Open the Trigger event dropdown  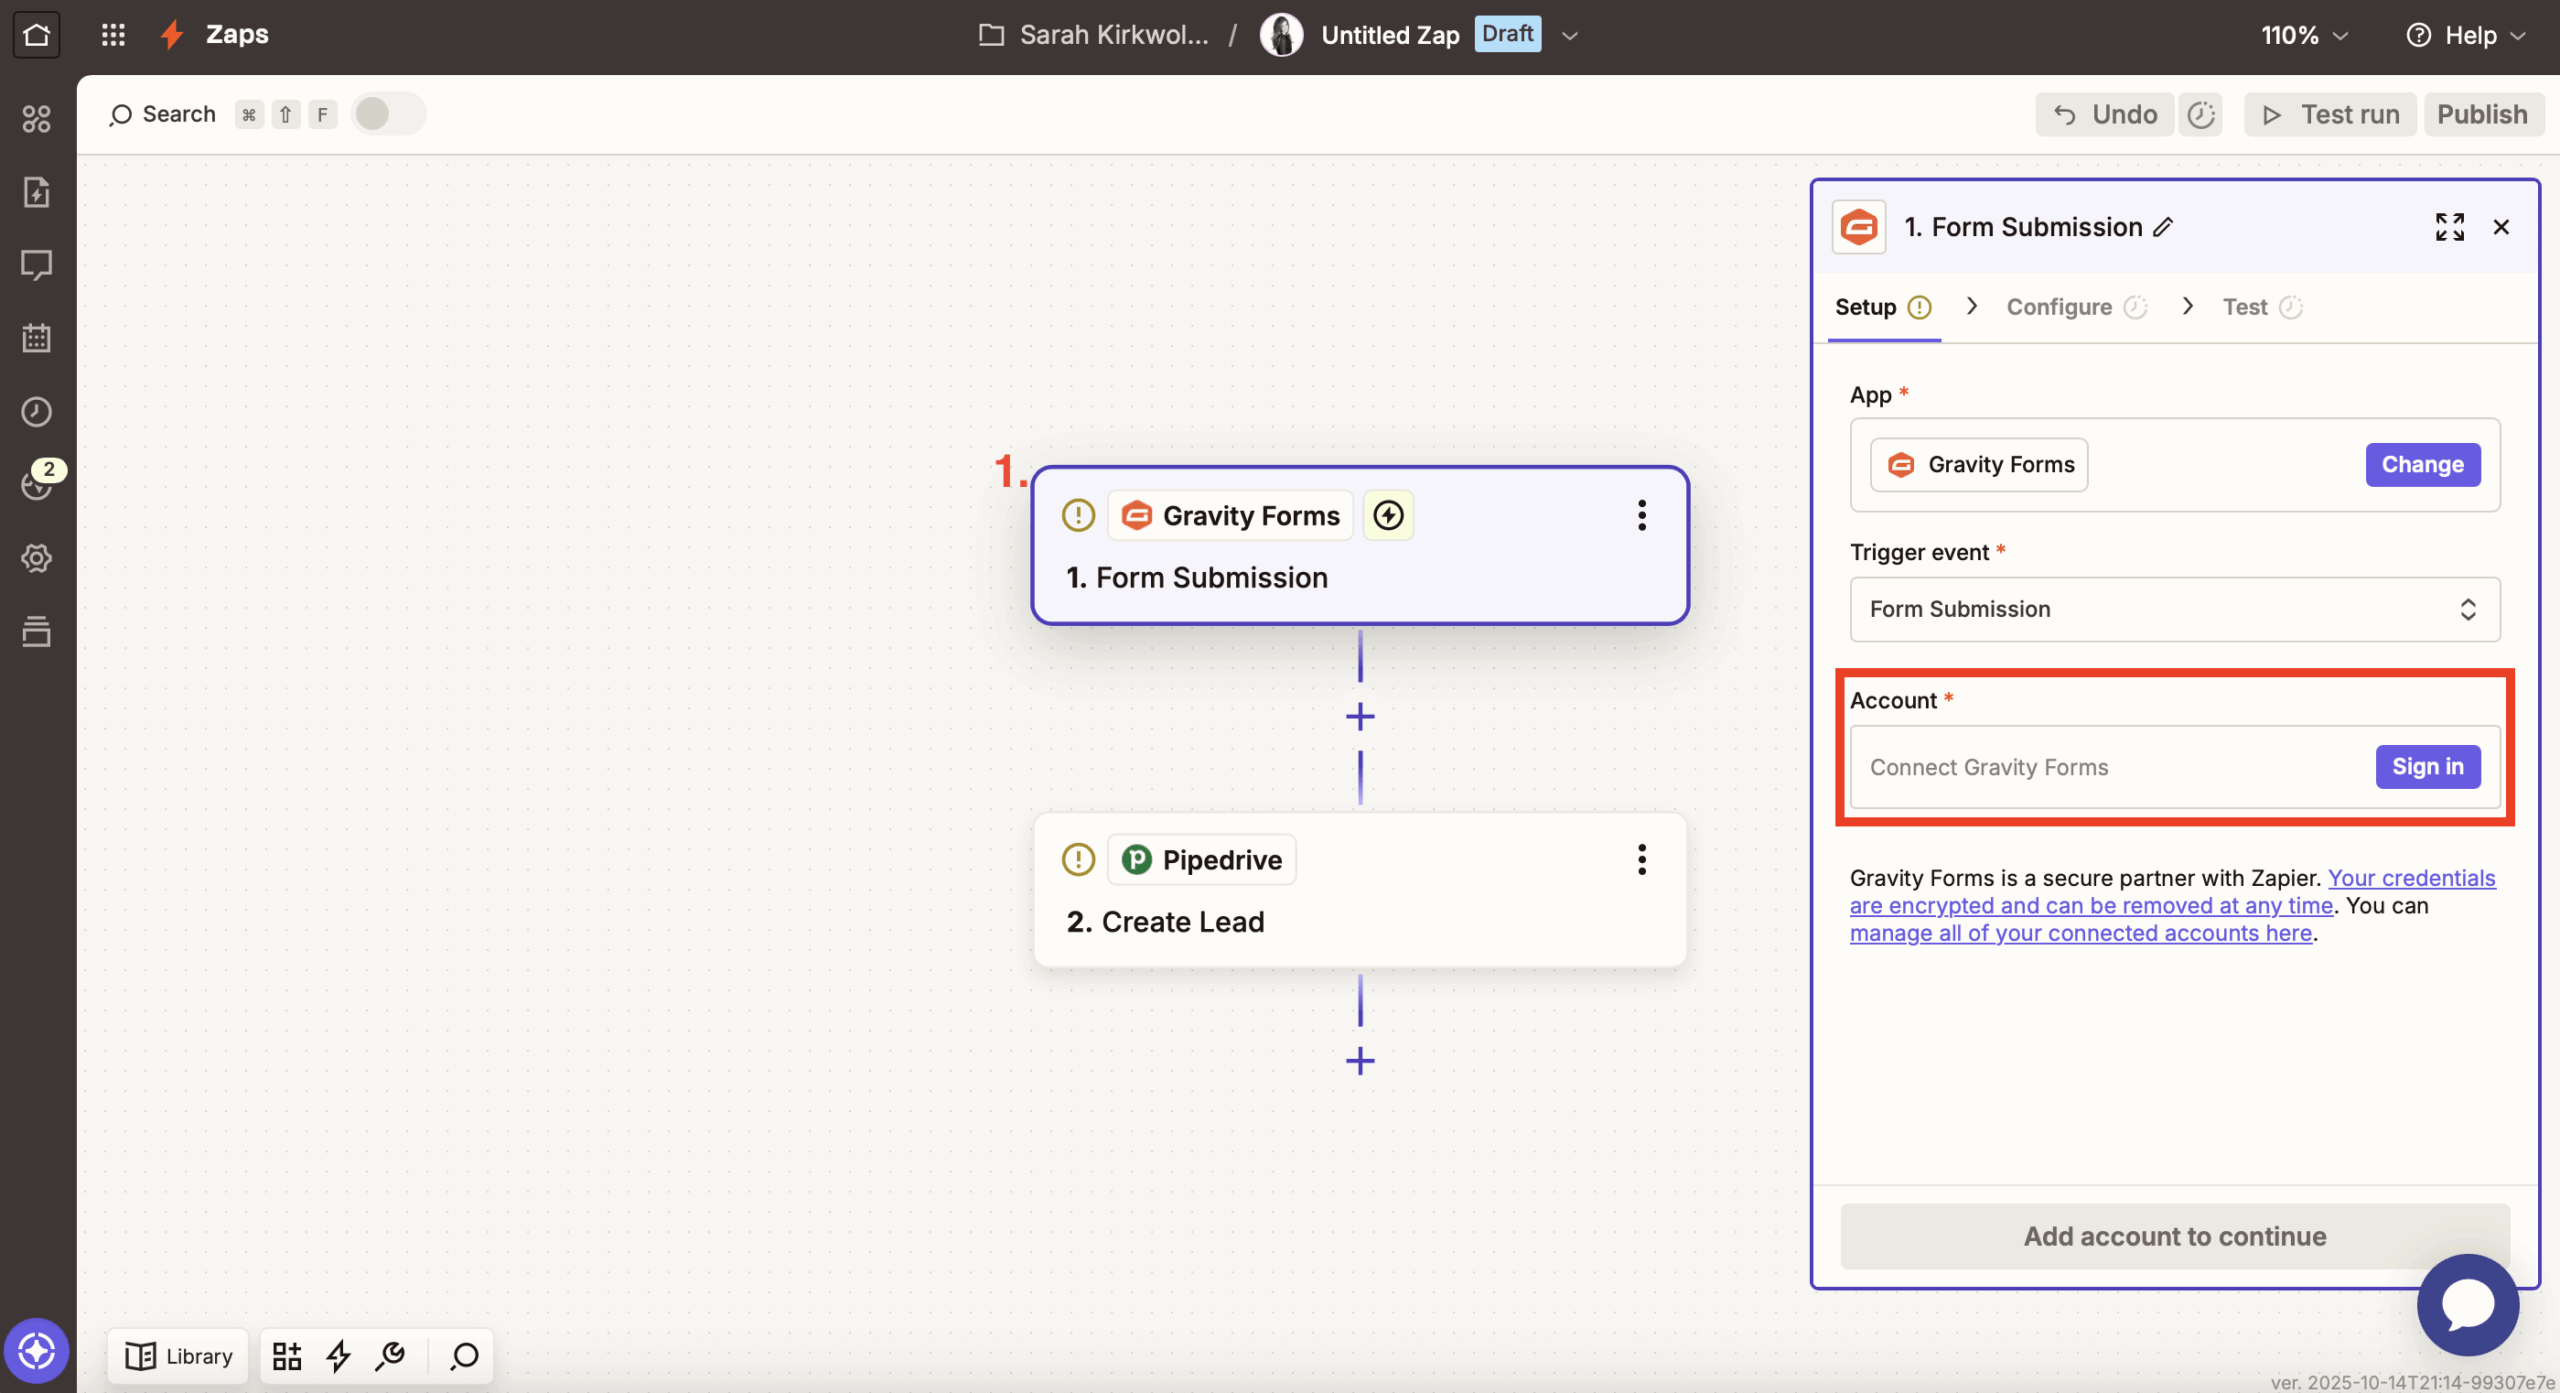coord(2174,609)
